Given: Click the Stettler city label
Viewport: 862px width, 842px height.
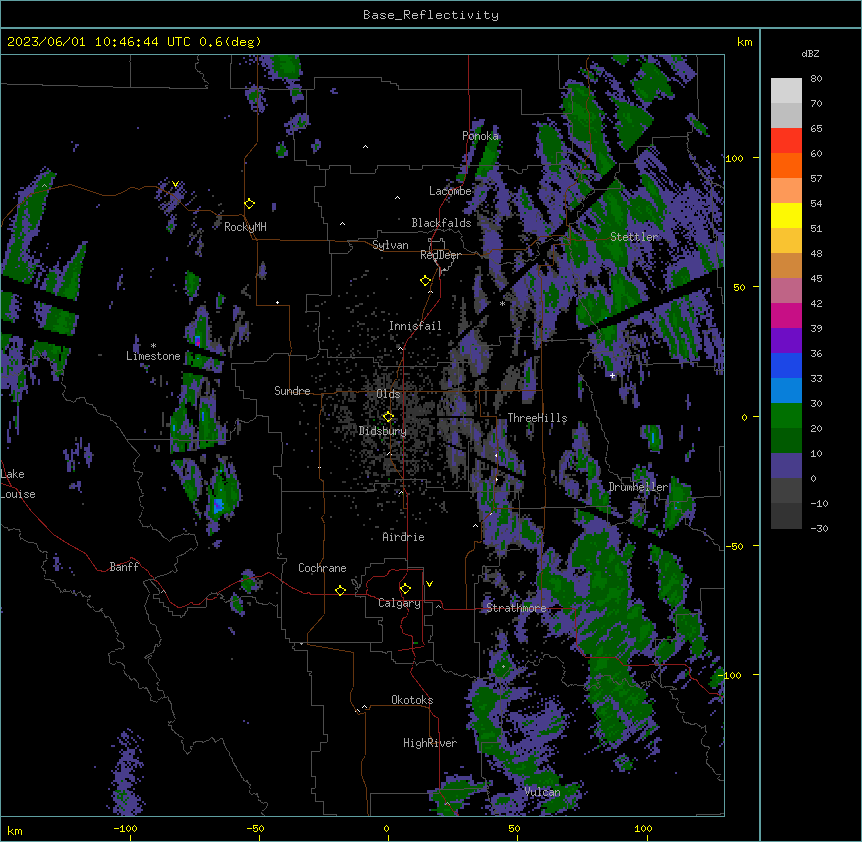Looking at the screenshot, I should point(634,237).
